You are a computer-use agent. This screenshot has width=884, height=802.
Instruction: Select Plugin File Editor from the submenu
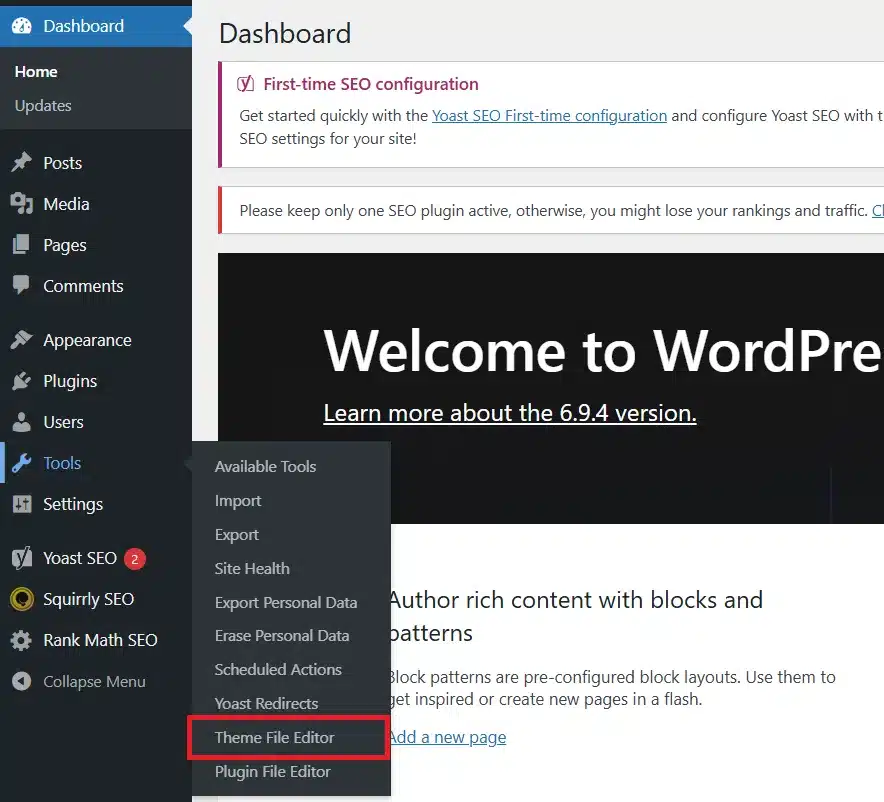270,771
